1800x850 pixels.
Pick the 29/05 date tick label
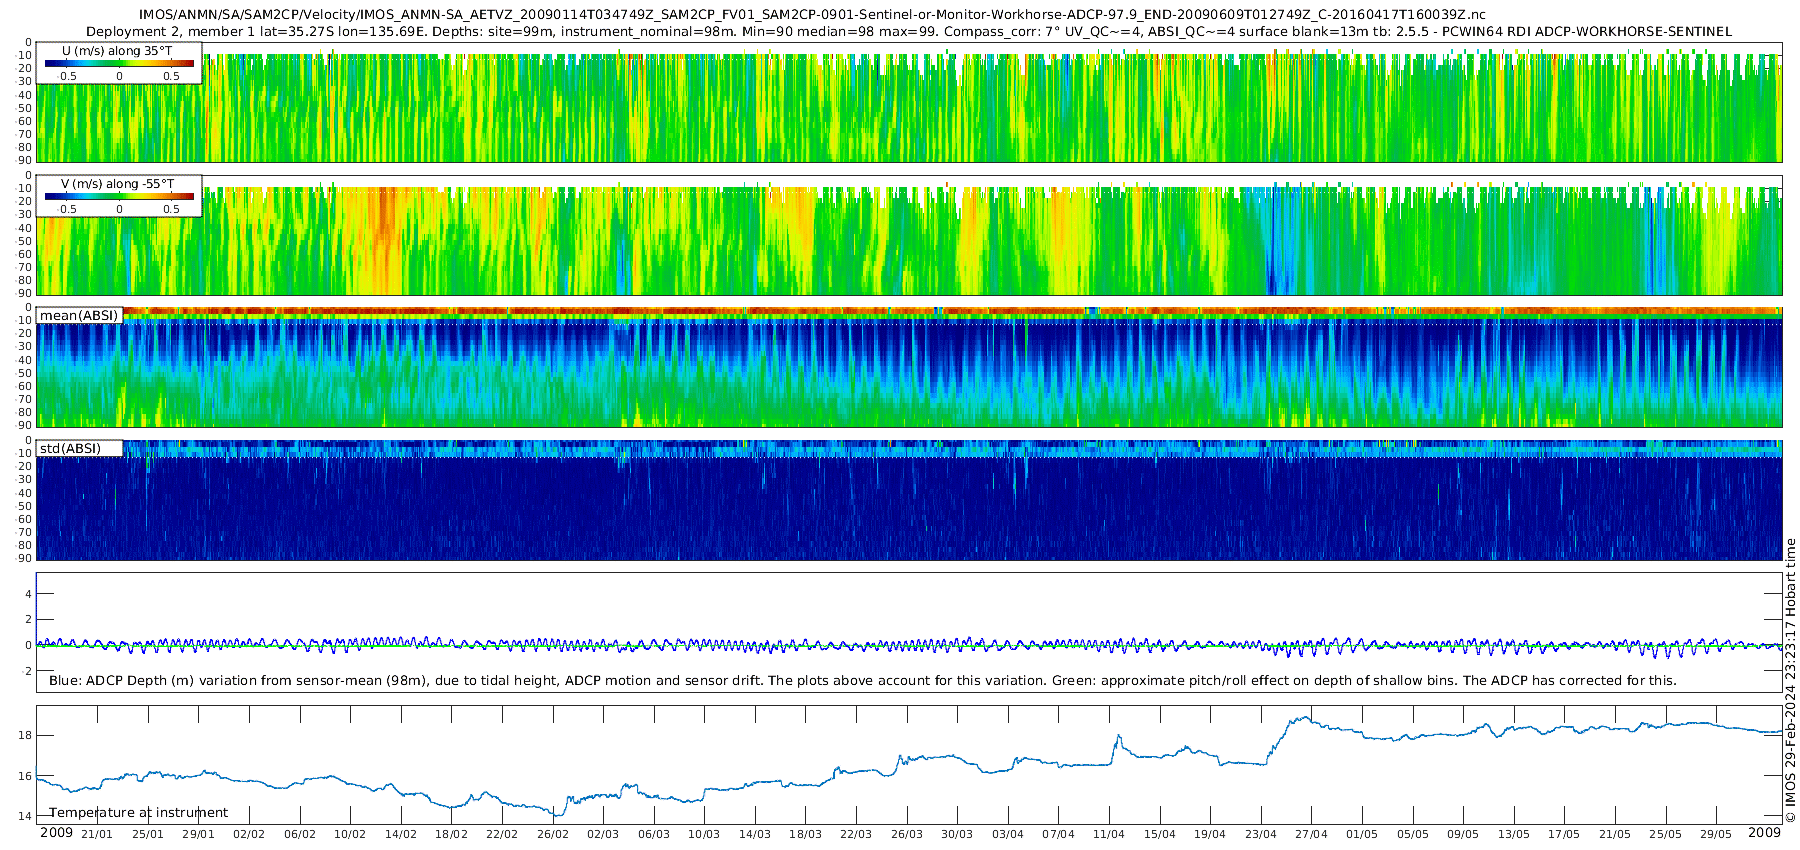[1716, 834]
